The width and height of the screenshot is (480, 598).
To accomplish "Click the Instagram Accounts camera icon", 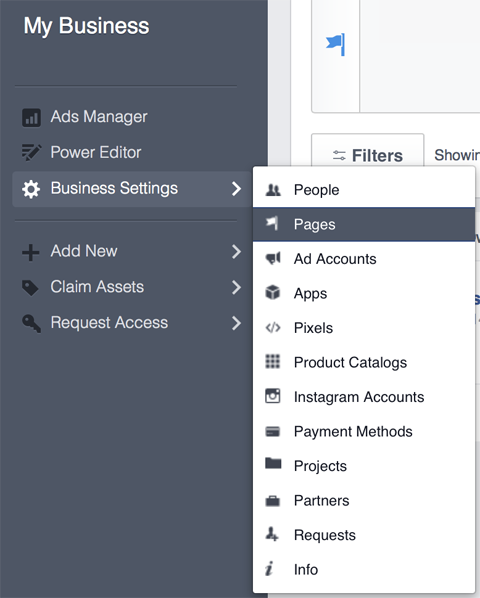I will (x=273, y=396).
